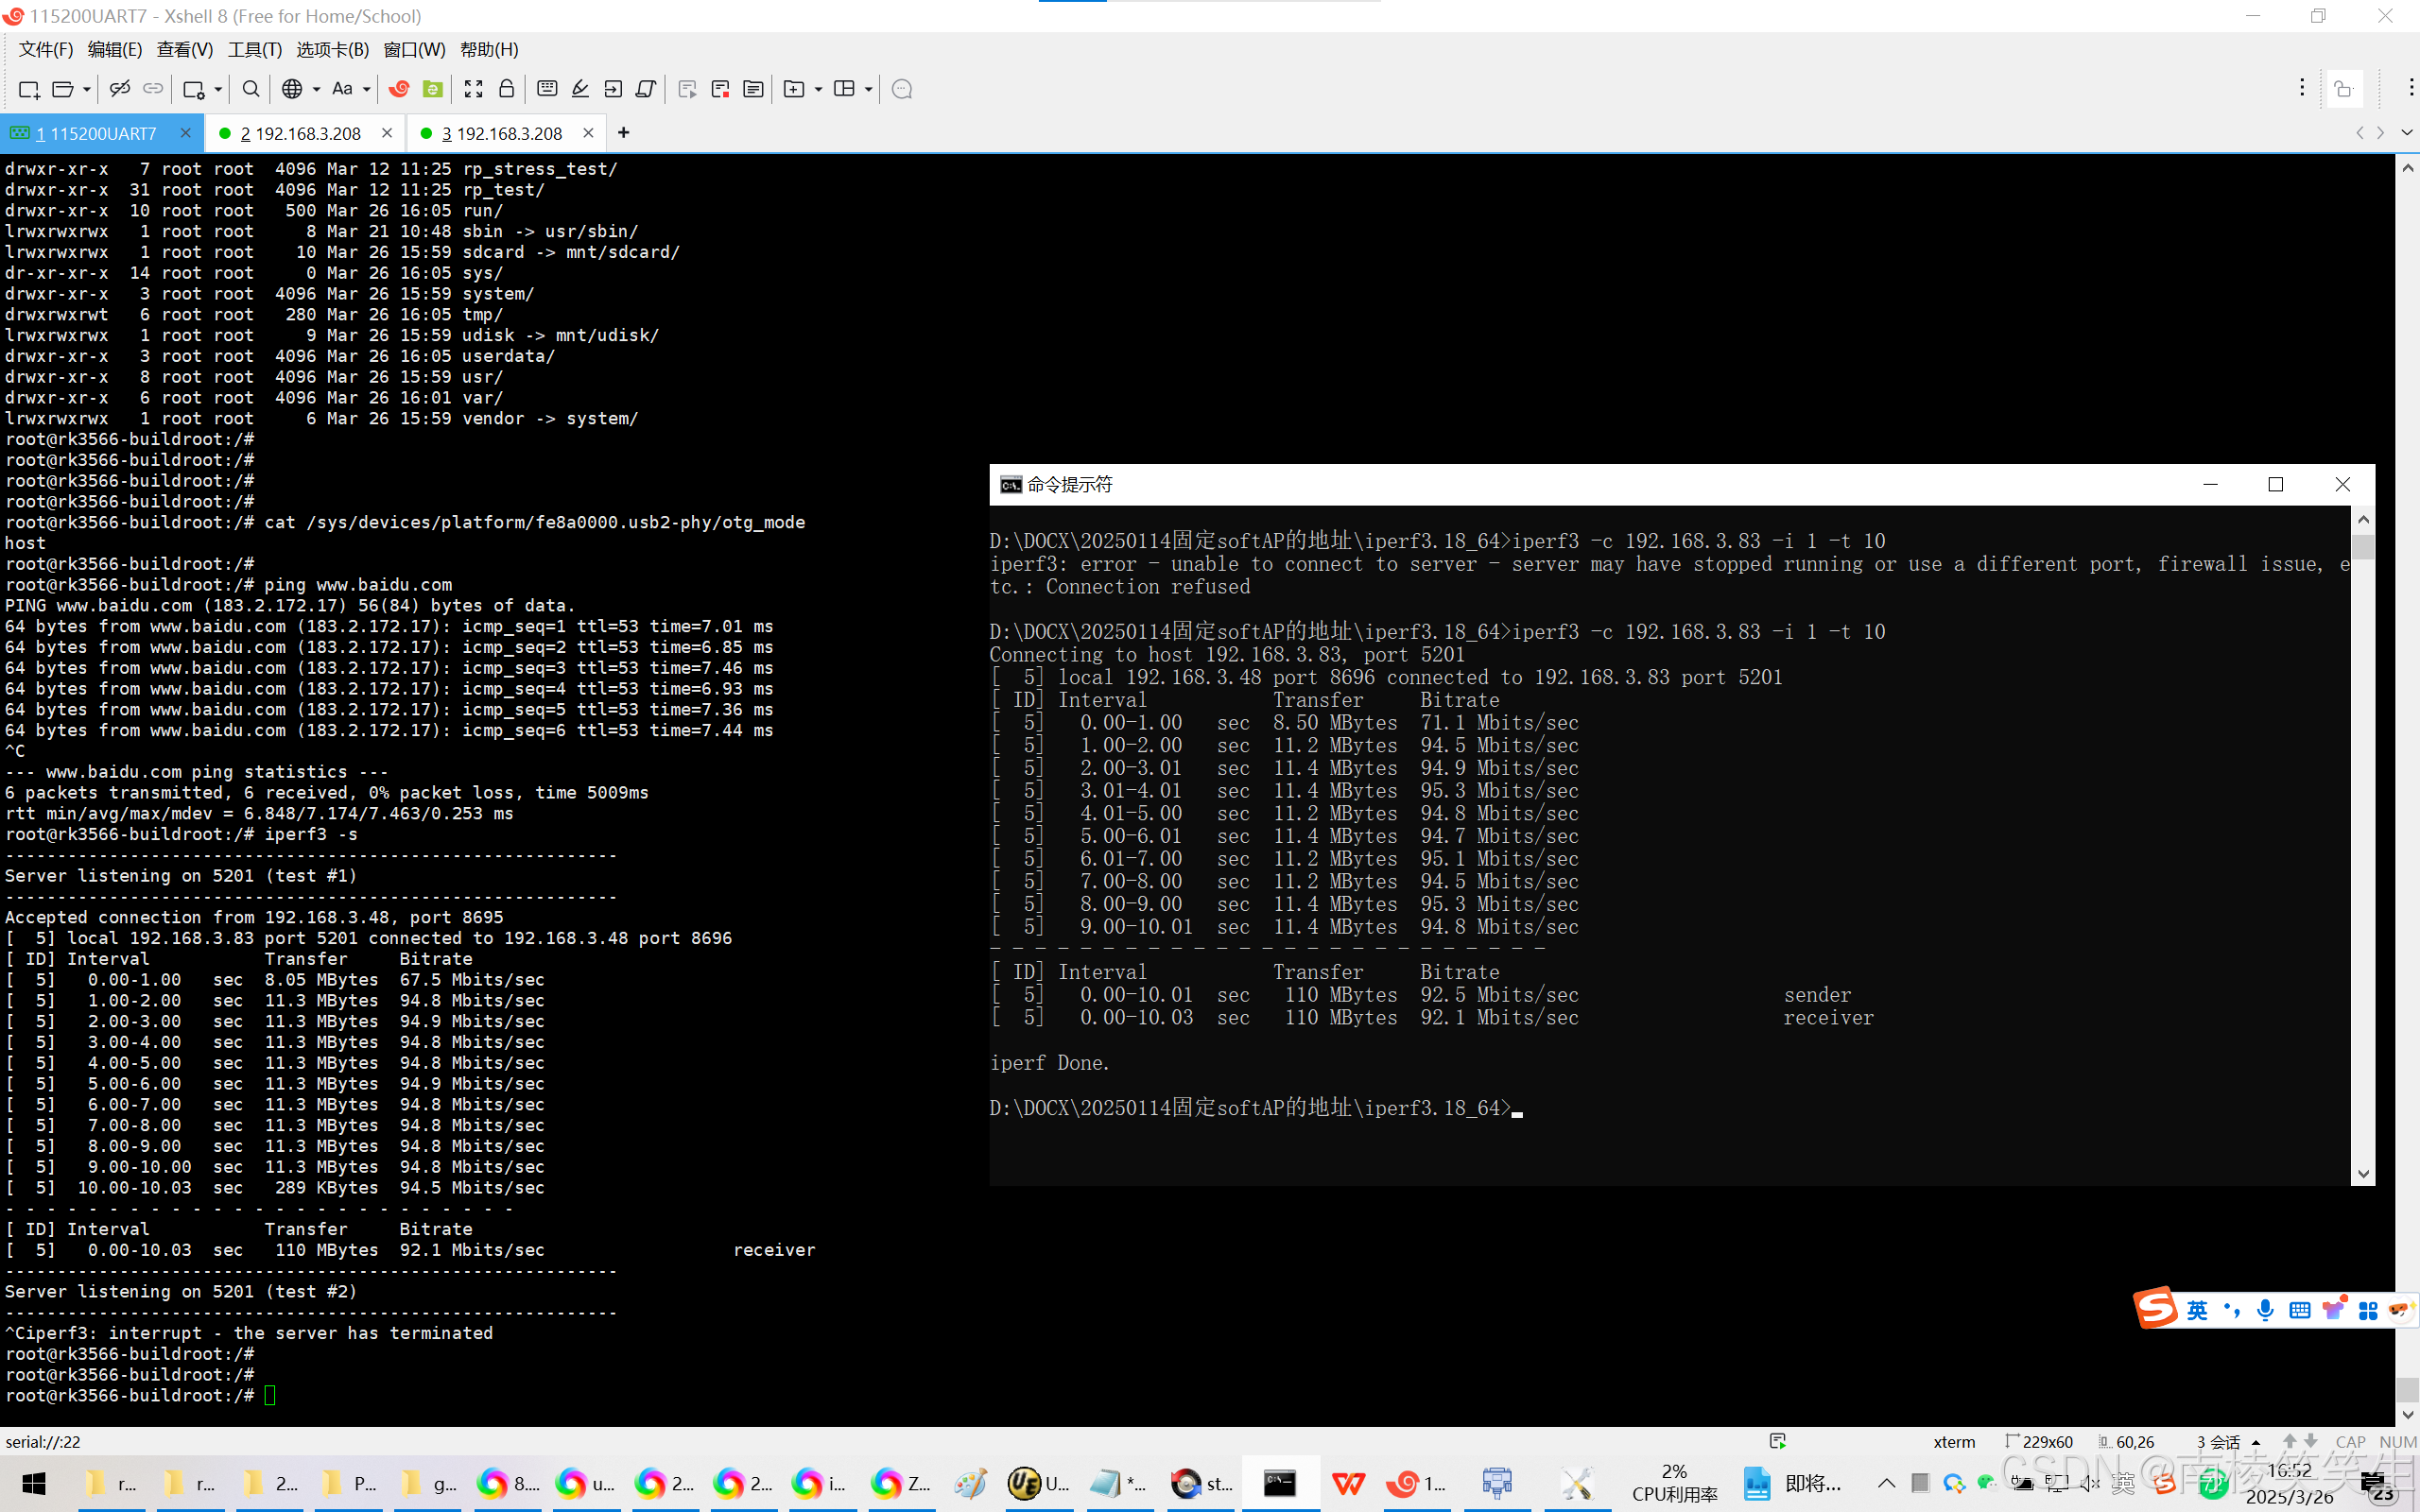The height and width of the screenshot is (1512, 2420).
Task: Switch to tab 2 192.168.3.208
Action: tap(300, 133)
